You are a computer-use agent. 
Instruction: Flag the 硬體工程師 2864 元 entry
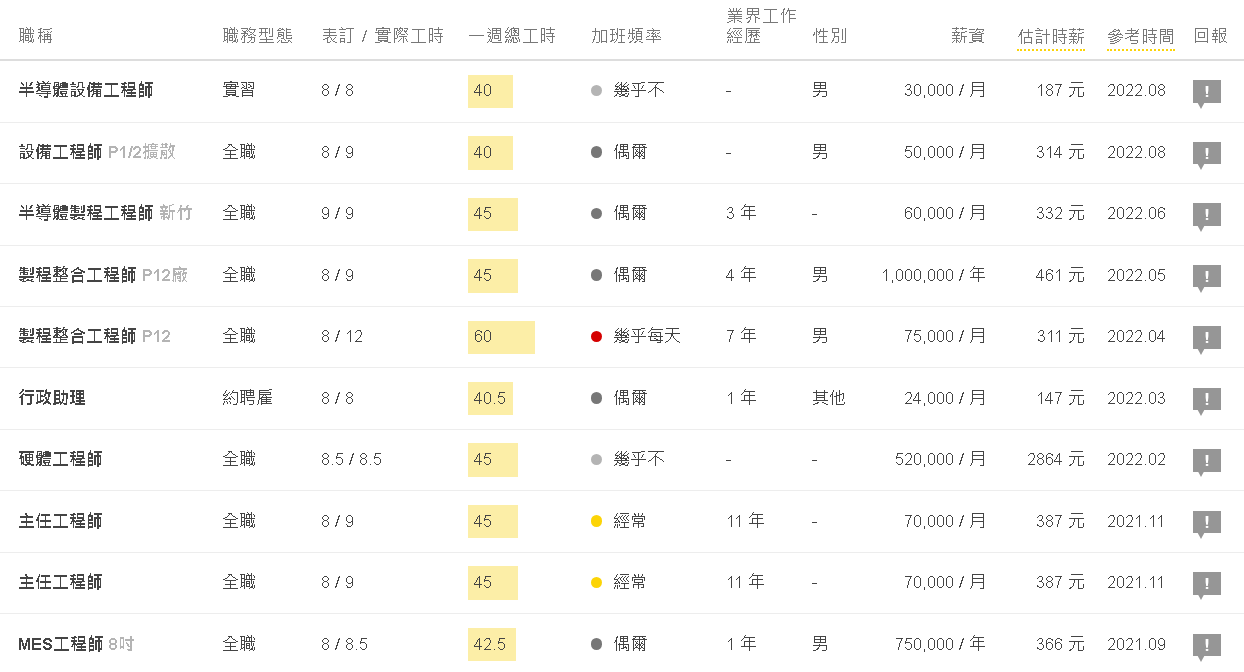coord(1207,462)
